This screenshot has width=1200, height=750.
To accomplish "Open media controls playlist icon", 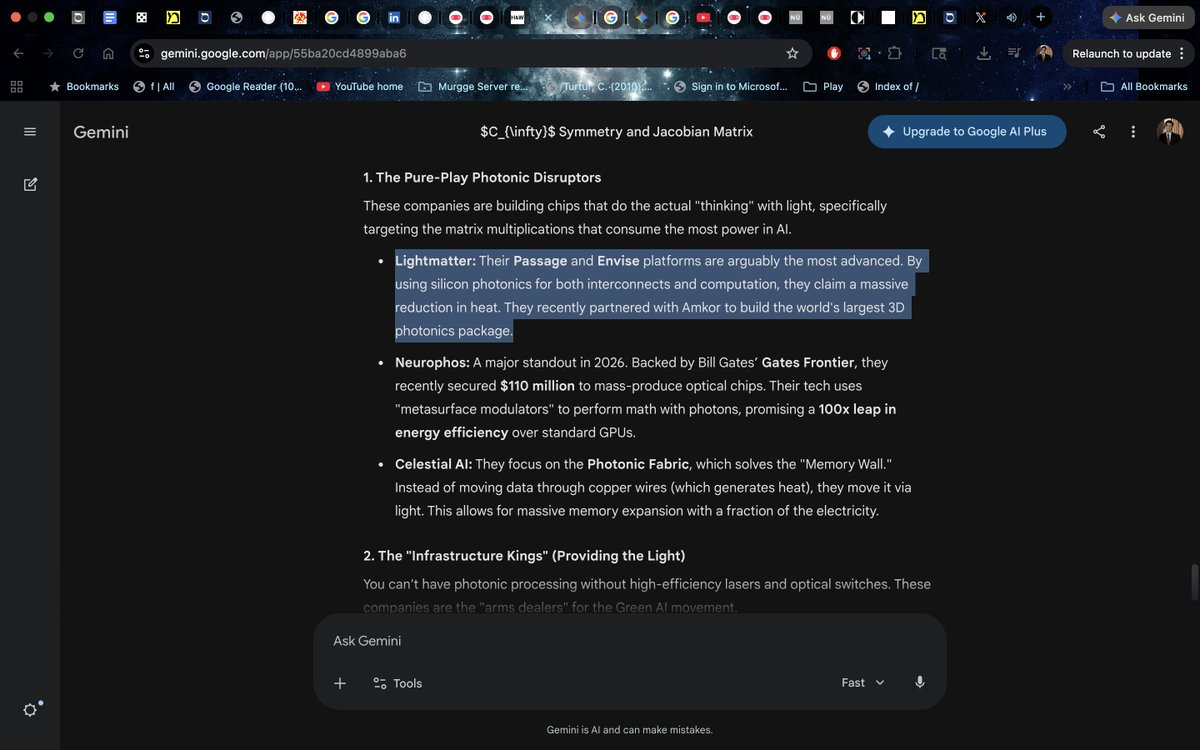I will tap(1014, 53).
